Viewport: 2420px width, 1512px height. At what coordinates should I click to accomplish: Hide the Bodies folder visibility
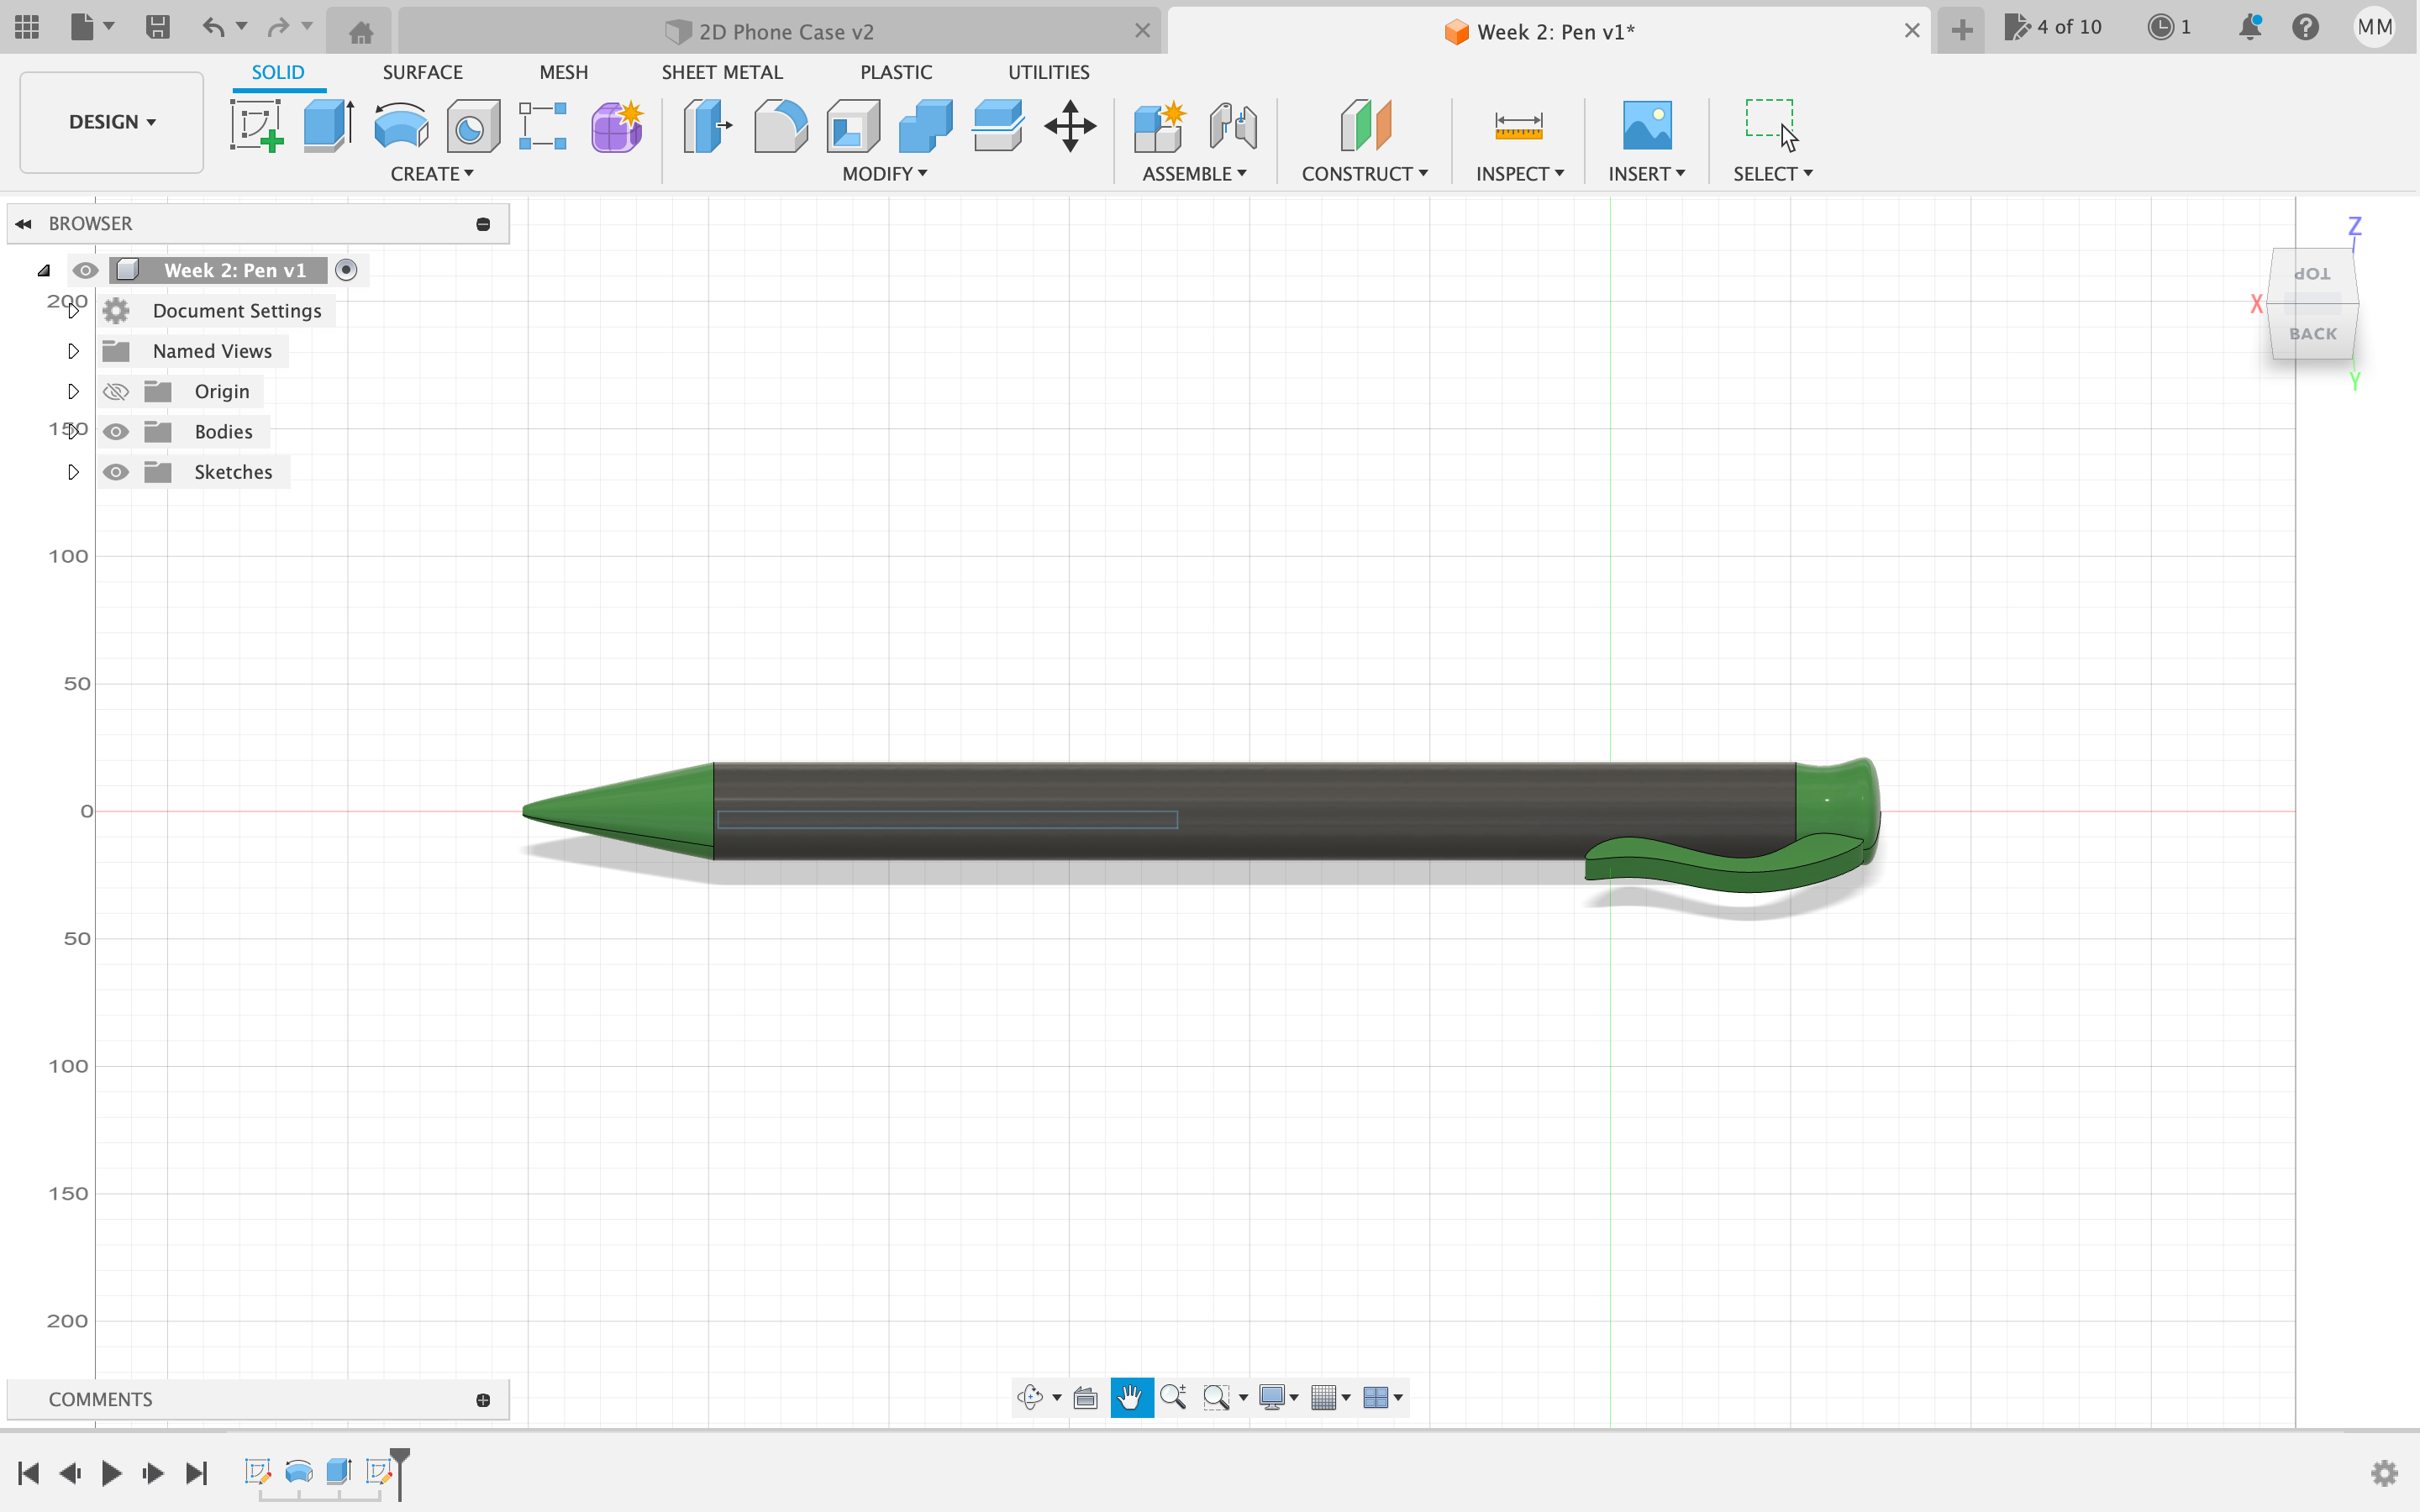click(116, 432)
